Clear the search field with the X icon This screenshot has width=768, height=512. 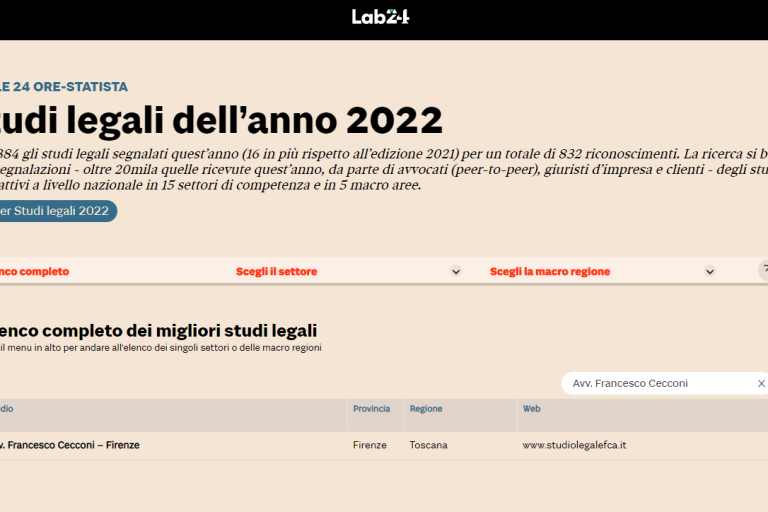coord(760,383)
